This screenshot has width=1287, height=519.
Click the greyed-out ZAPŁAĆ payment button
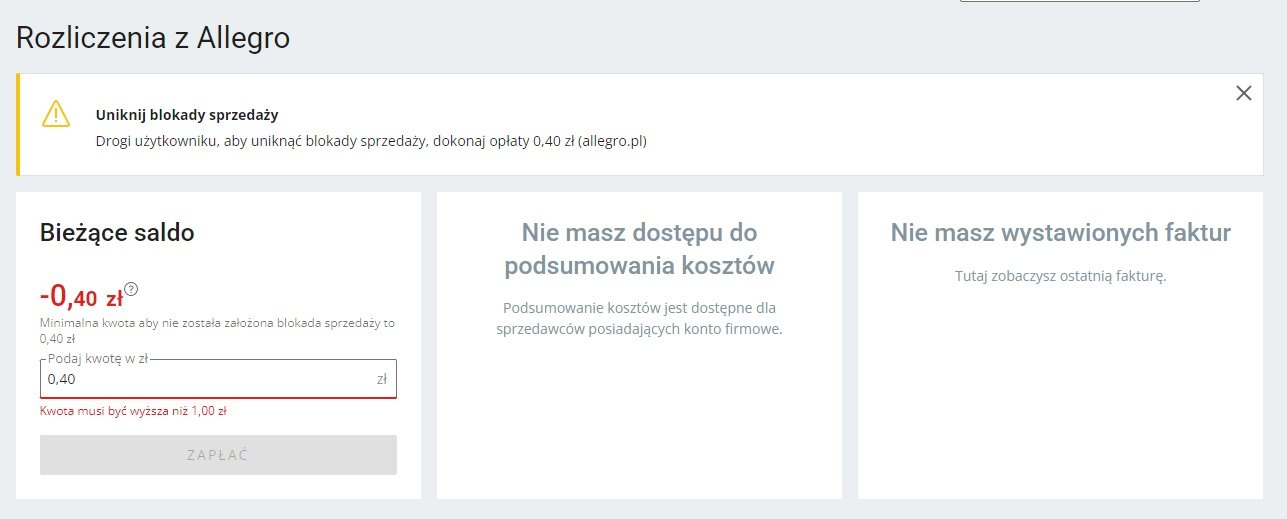[x=218, y=455]
